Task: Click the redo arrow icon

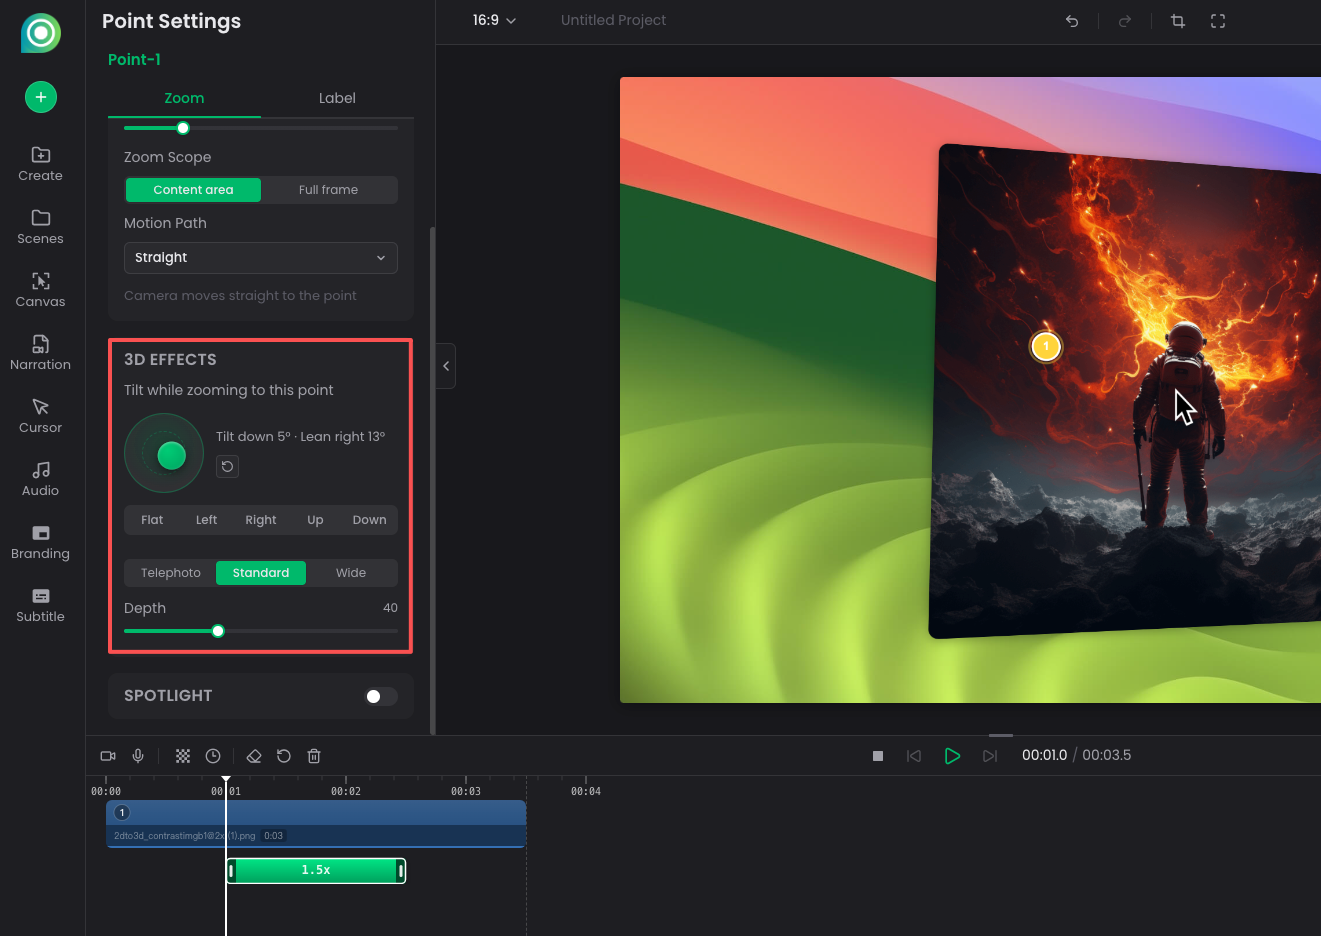Action: pos(1125,21)
